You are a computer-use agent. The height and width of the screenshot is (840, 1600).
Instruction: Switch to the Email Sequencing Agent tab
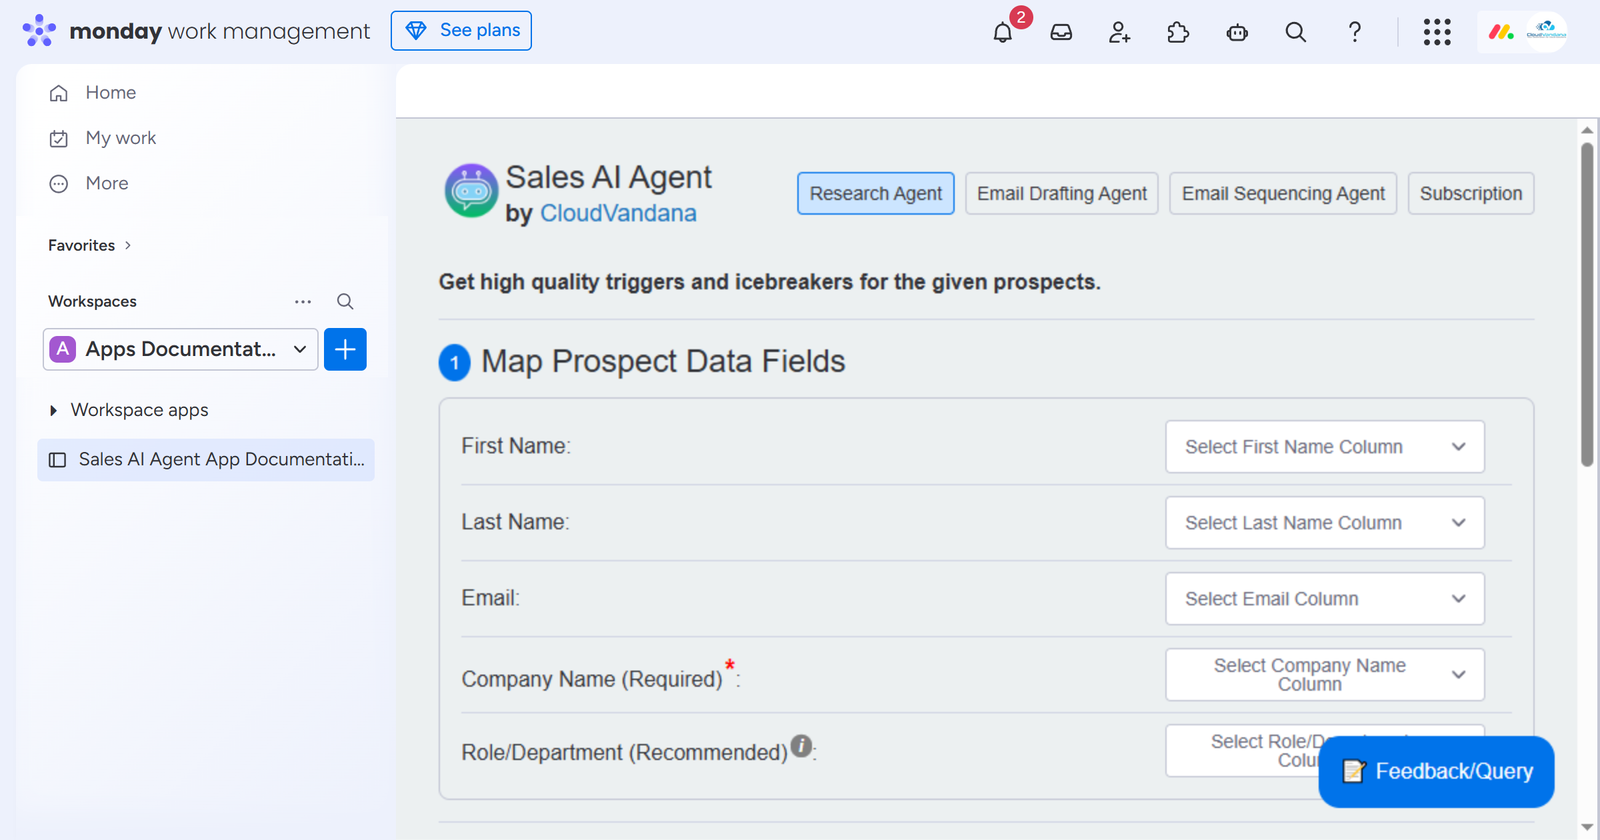pyautogui.click(x=1283, y=193)
